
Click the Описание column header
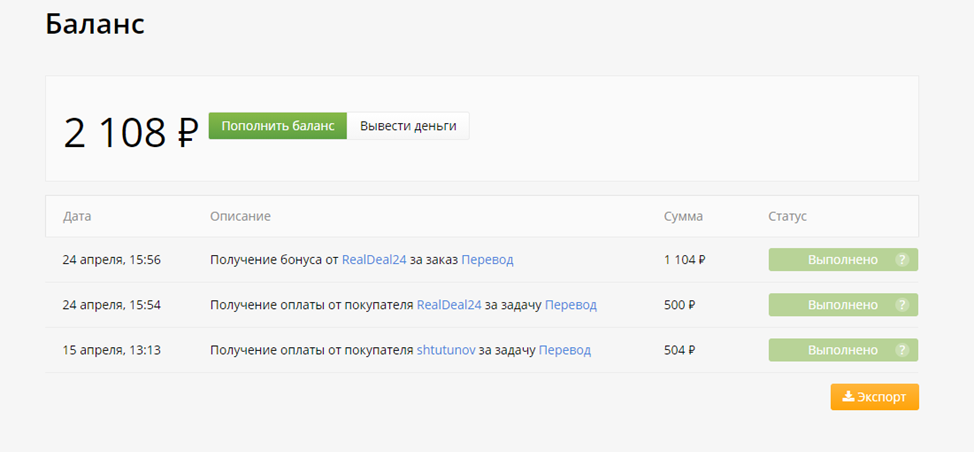240,216
